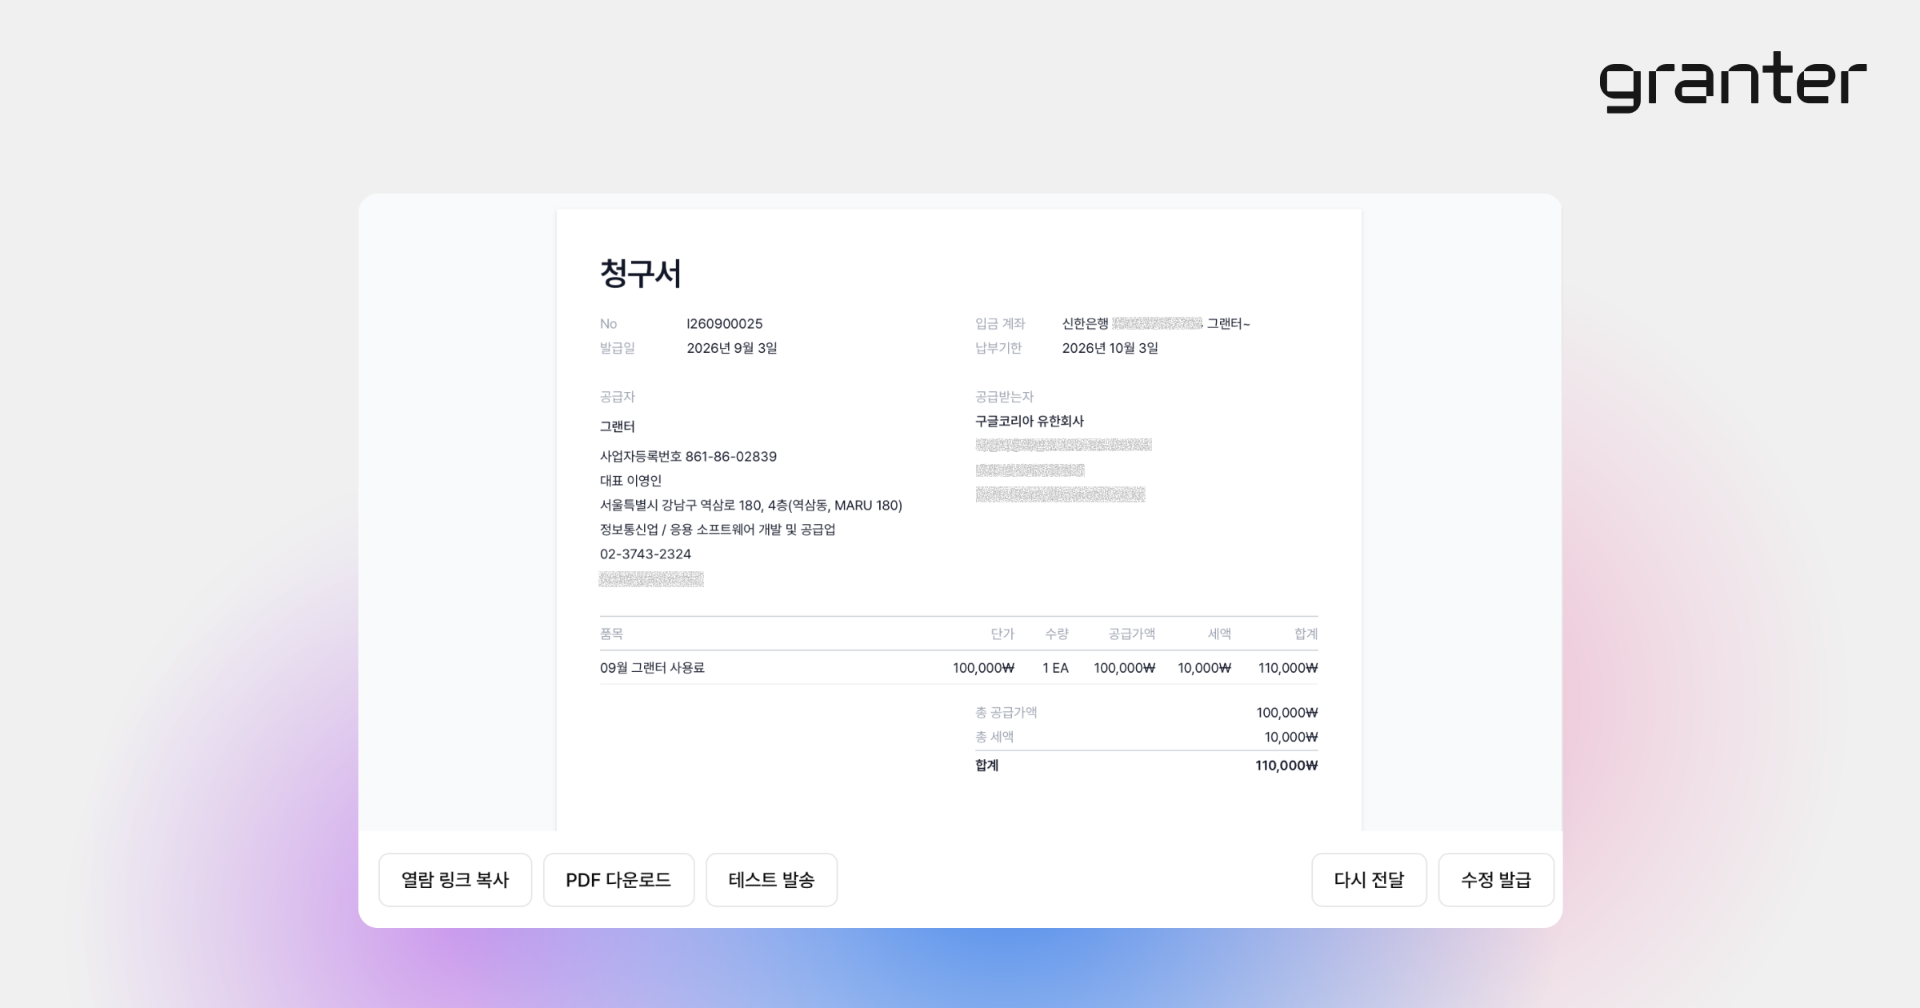Click the 발급일 label

pyautogui.click(x=617, y=348)
